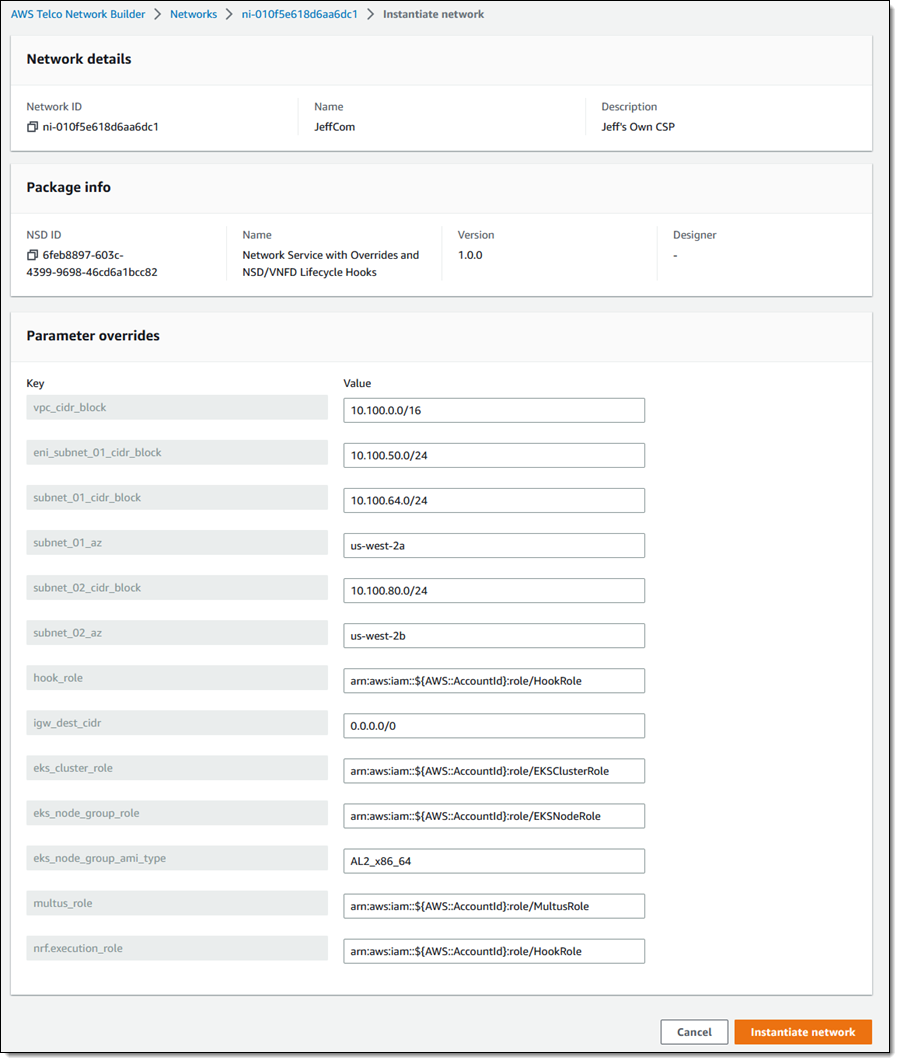The height and width of the screenshot is (1063, 900).
Task: Click the Instantiate network button
Action: point(803,1032)
